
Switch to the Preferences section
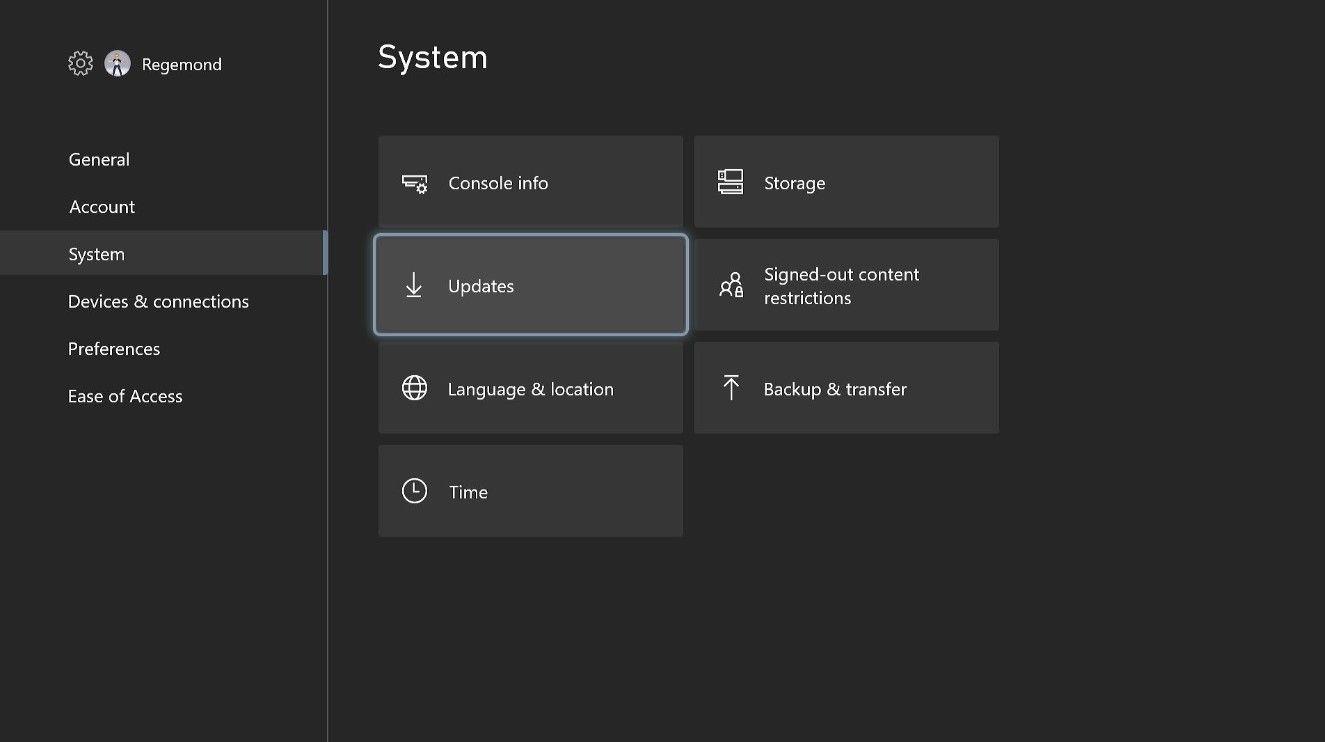[114, 348]
